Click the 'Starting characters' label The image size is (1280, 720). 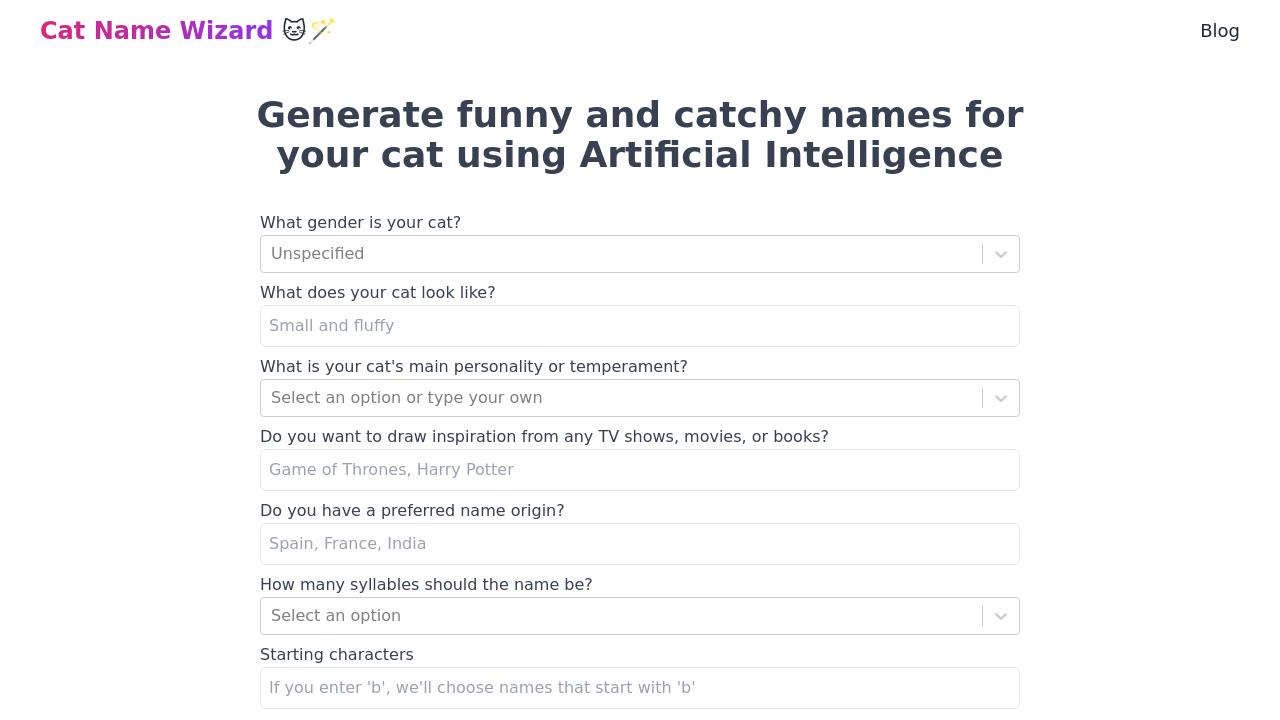point(337,654)
